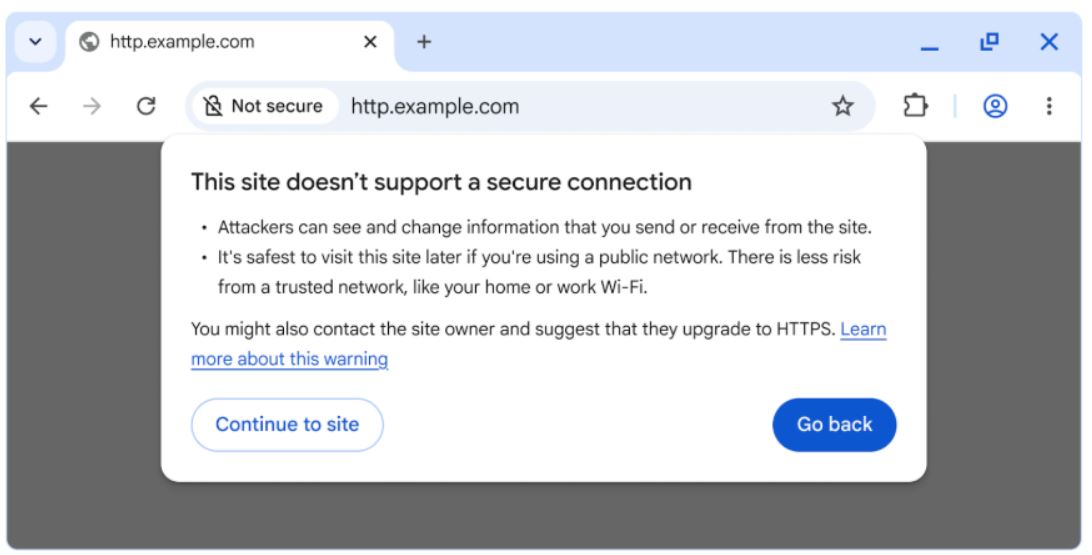Click the Continue to site button
Screen dimensions: 1092x555
click(x=287, y=424)
